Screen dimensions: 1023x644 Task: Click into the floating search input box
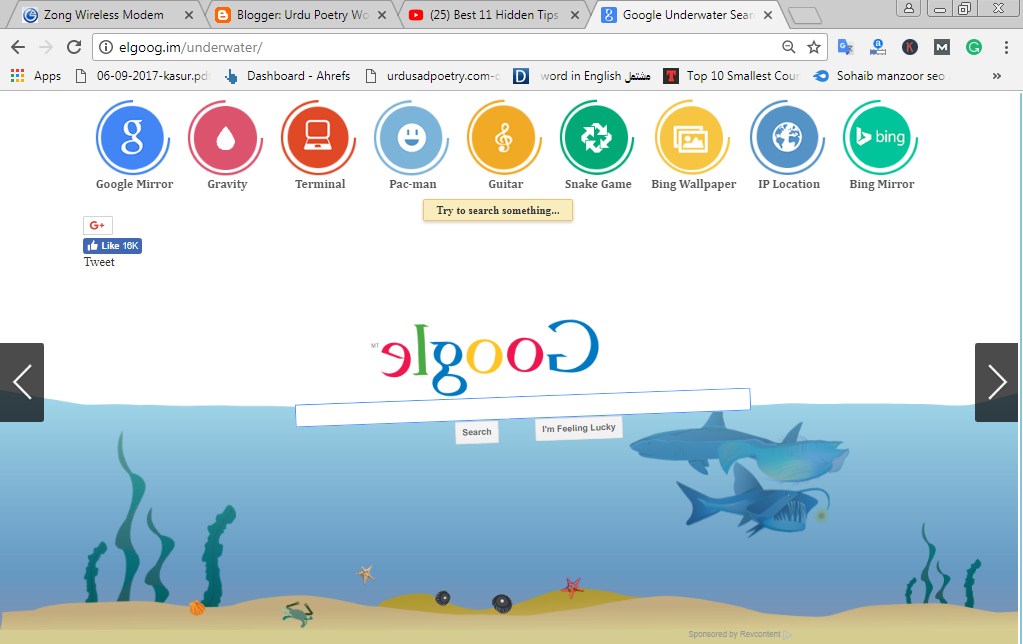click(523, 408)
